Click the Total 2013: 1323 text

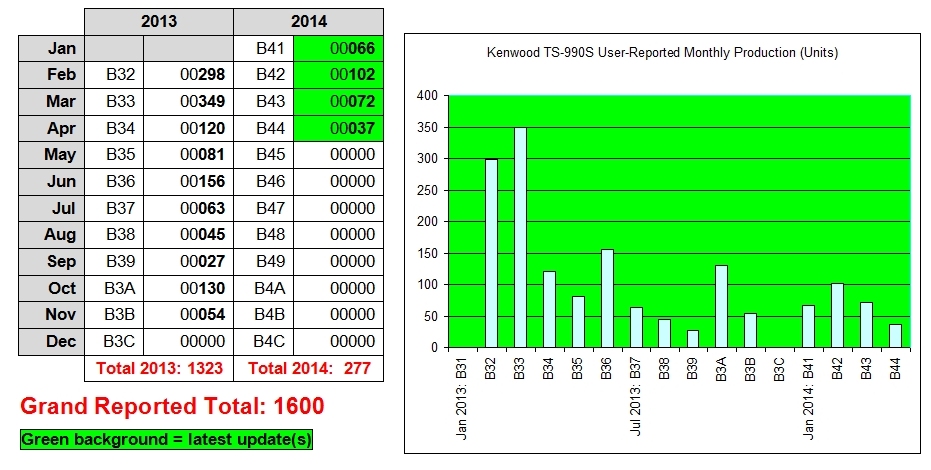coord(159,369)
